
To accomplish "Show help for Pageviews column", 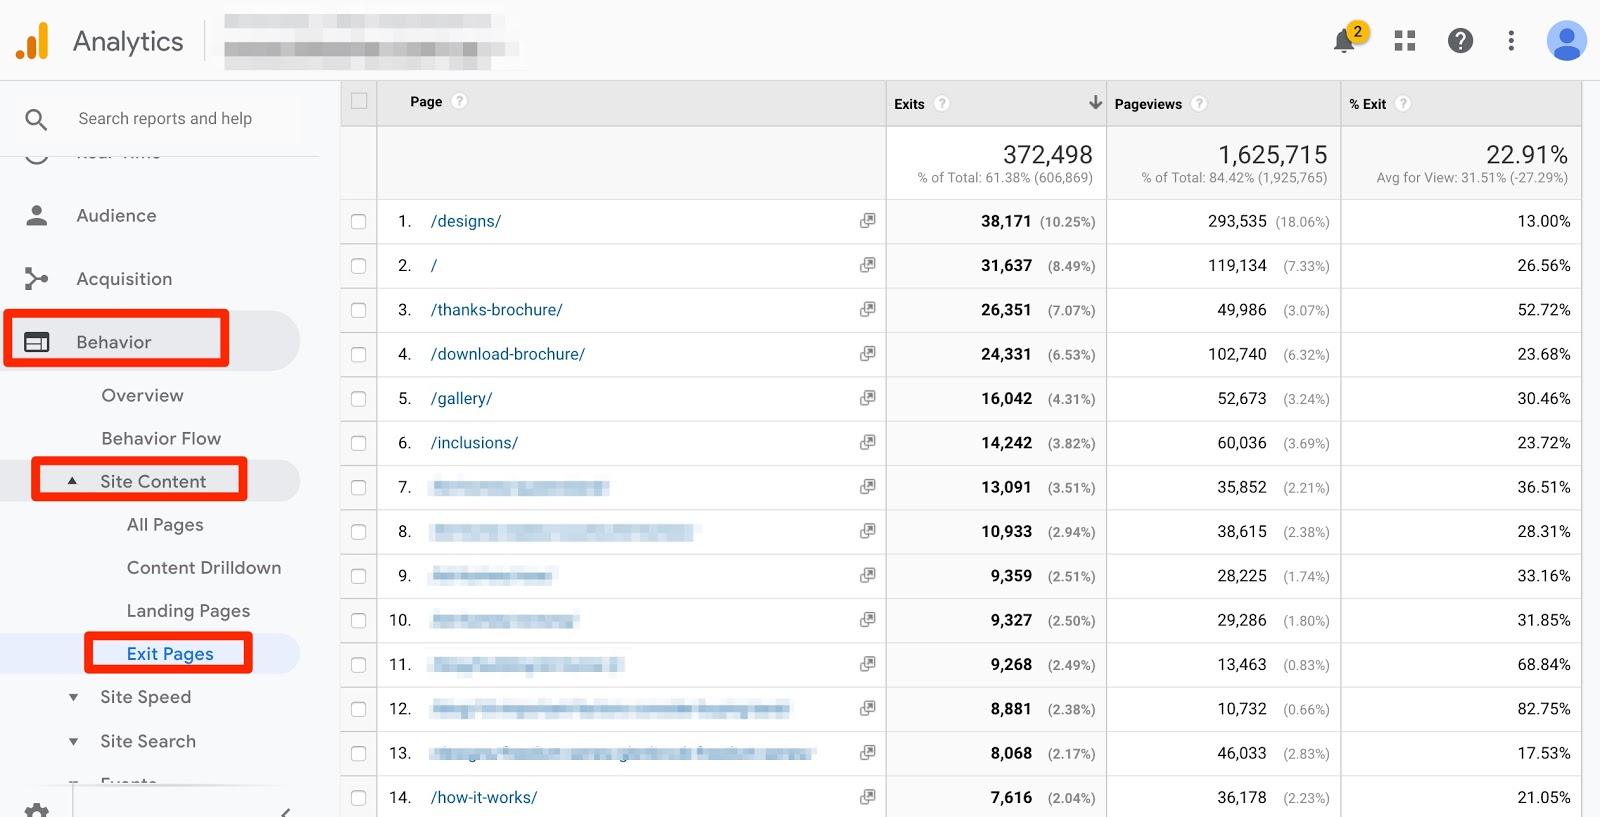I will click(1199, 103).
